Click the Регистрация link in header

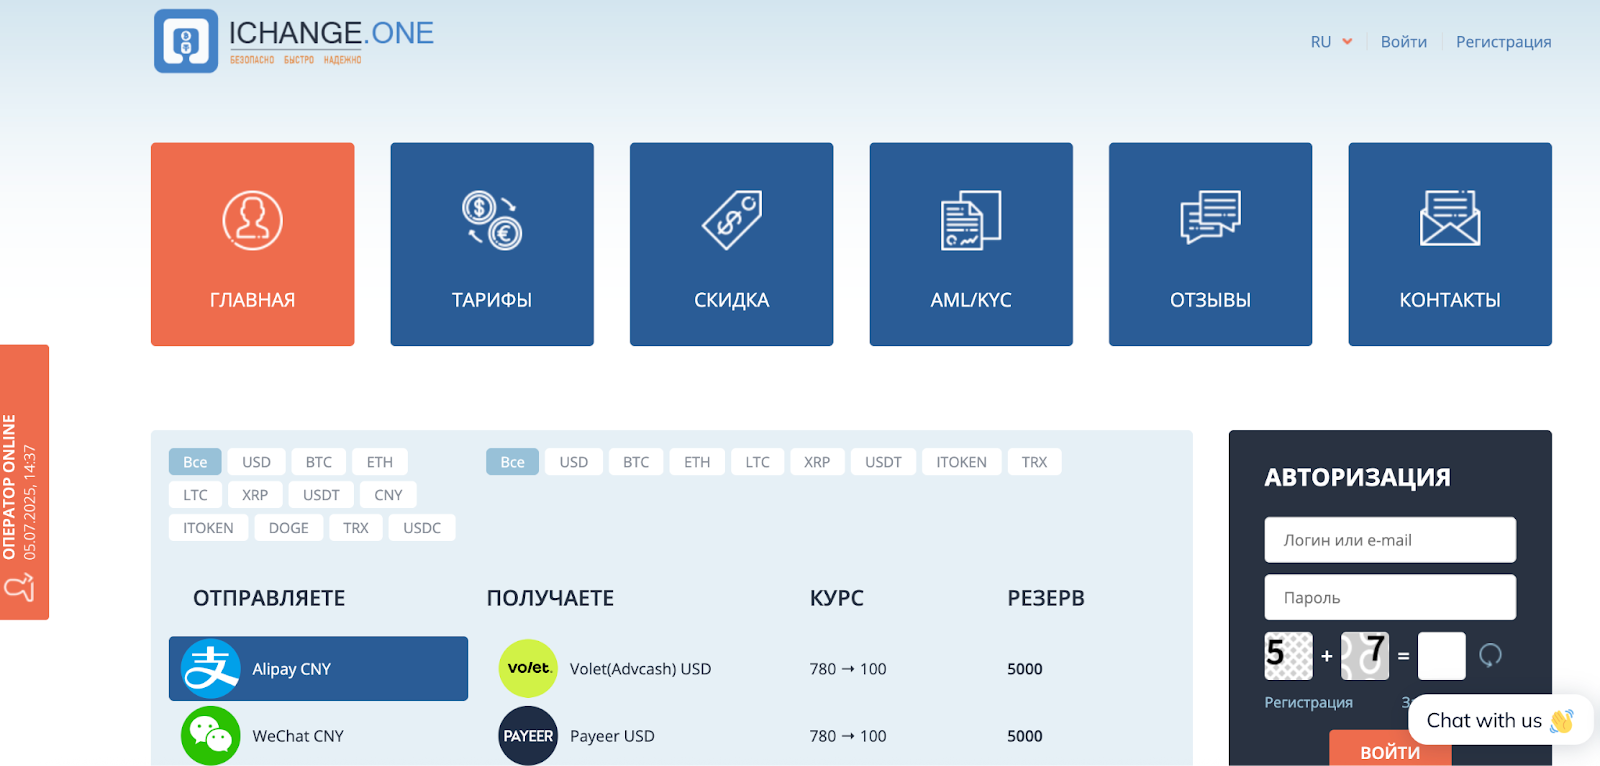(x=1503, y=42)
